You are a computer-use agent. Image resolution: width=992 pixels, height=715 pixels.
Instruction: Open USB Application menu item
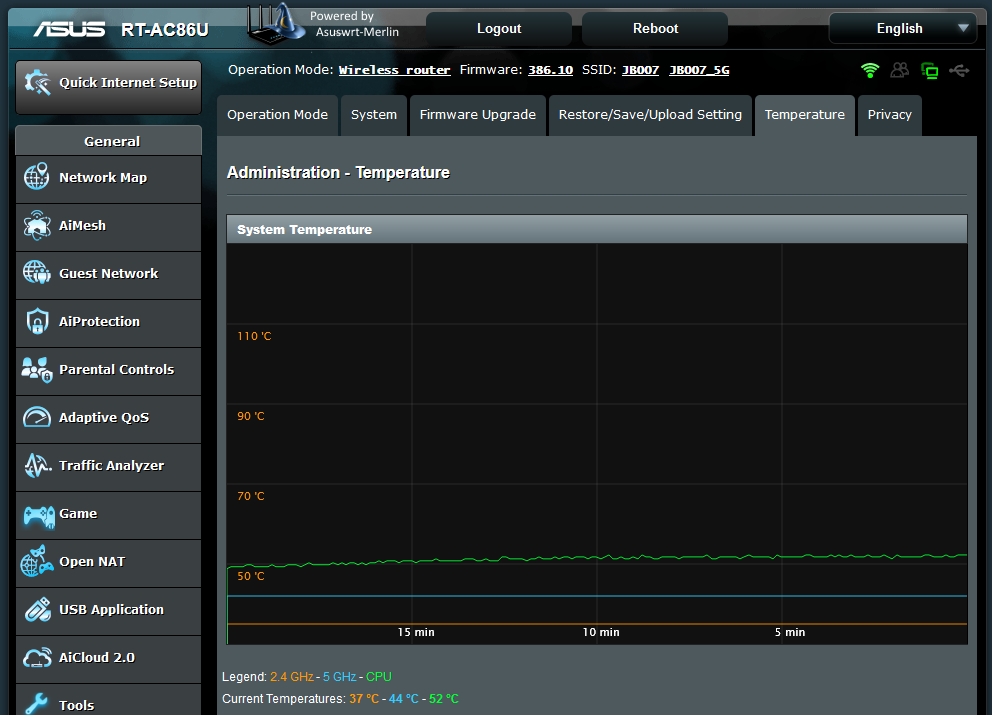click(108, 612)
